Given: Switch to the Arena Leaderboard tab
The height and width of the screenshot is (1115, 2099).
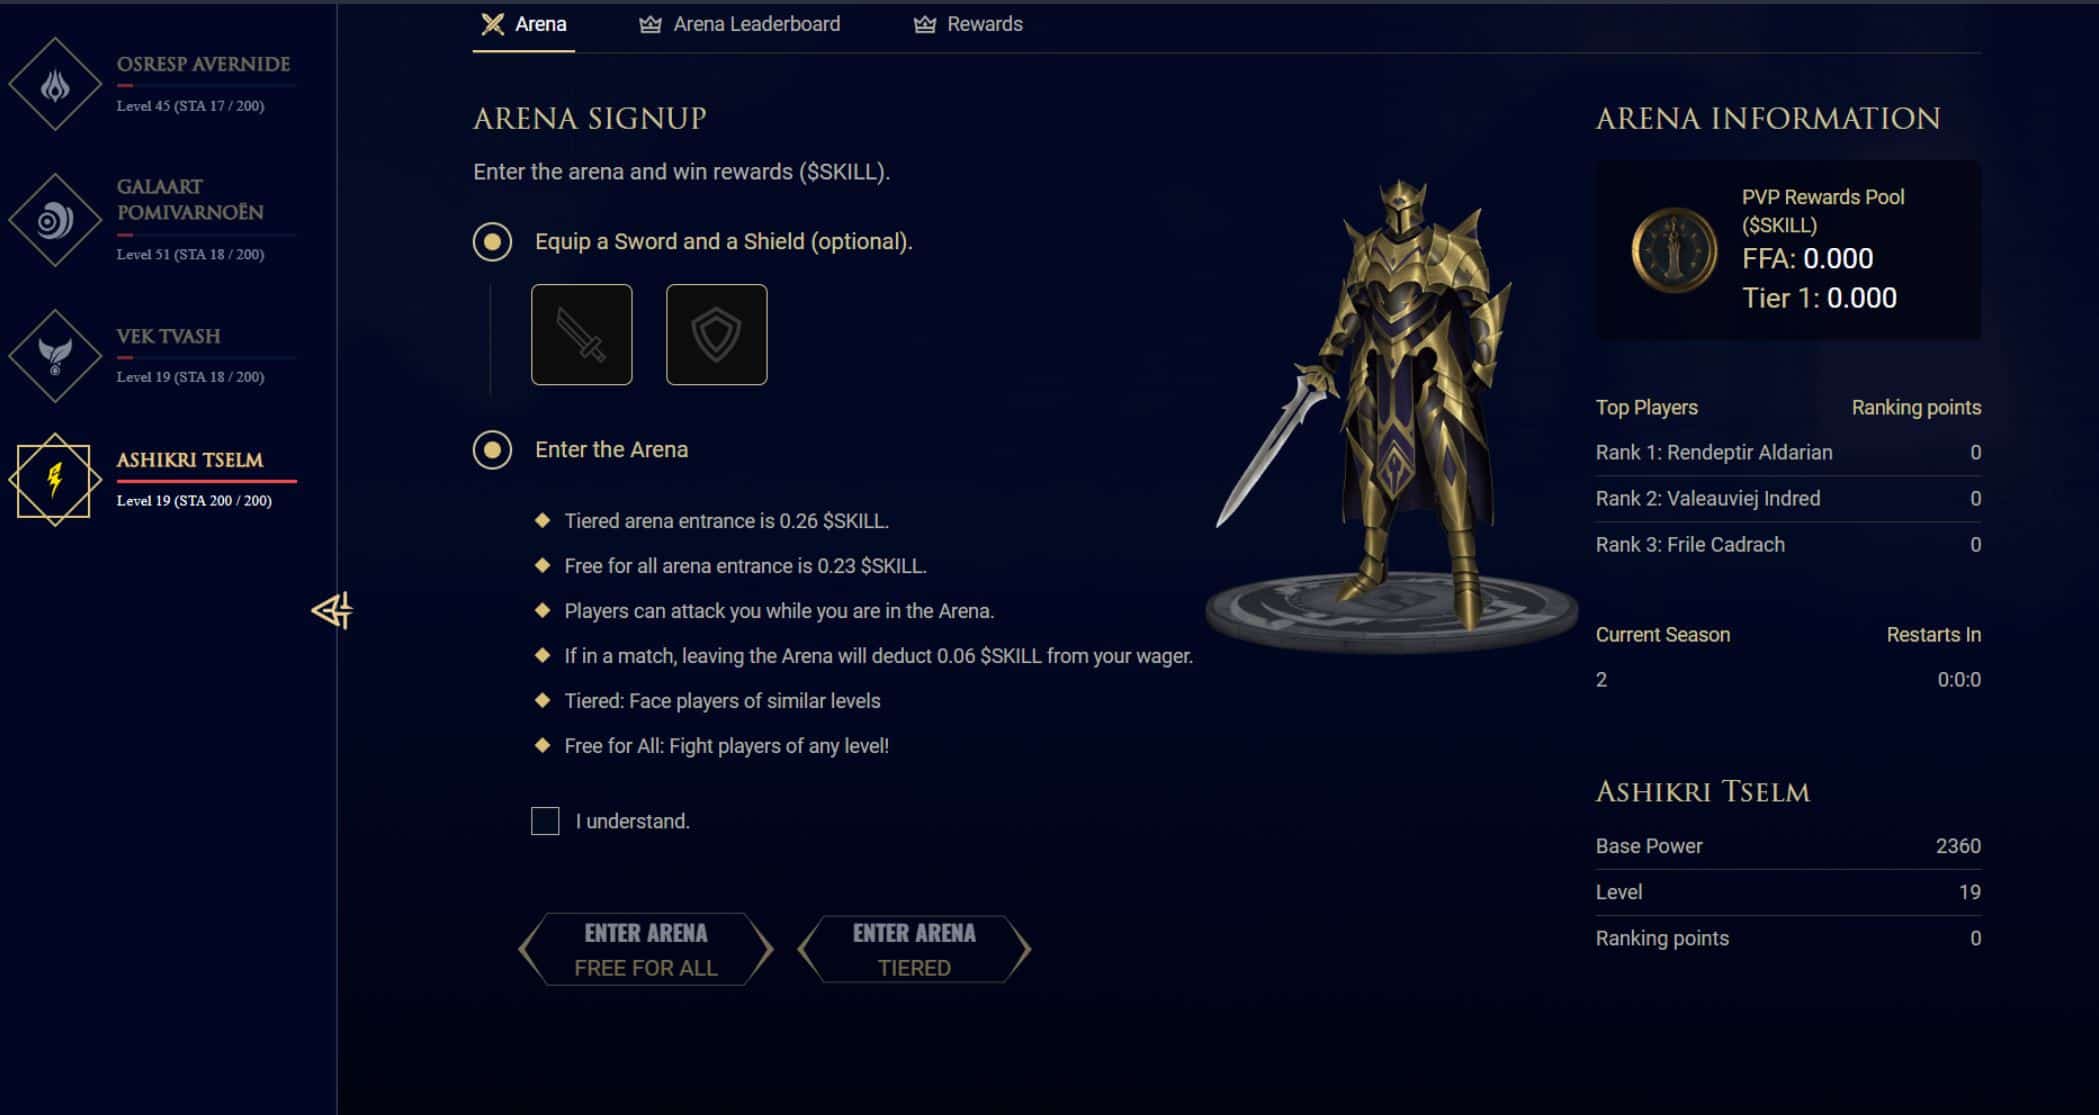Looking at the screenshot, I should [740, 24].
